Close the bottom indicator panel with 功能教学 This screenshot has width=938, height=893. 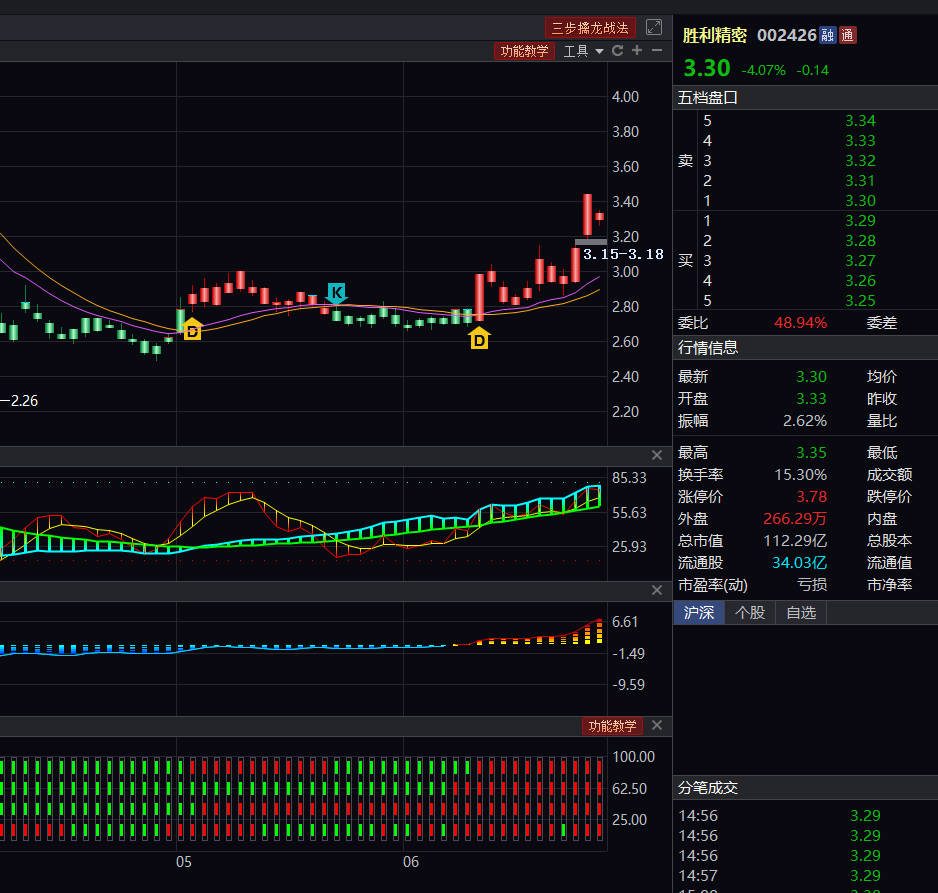[x=657, y=726]
